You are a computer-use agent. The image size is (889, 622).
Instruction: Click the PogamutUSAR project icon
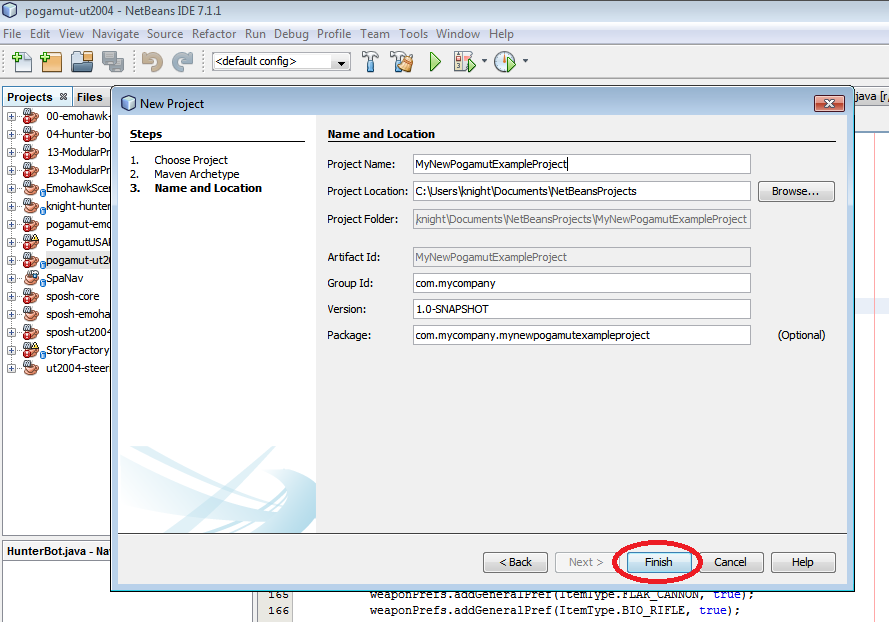(x=31, y=242)
